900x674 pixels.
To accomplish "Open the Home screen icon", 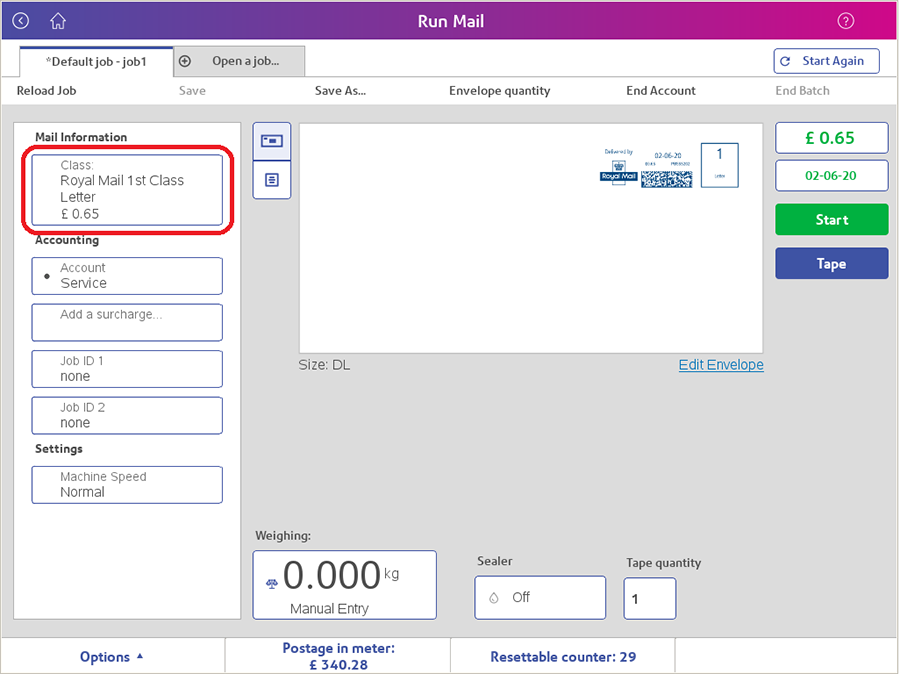I will click(x=58, y=21).
